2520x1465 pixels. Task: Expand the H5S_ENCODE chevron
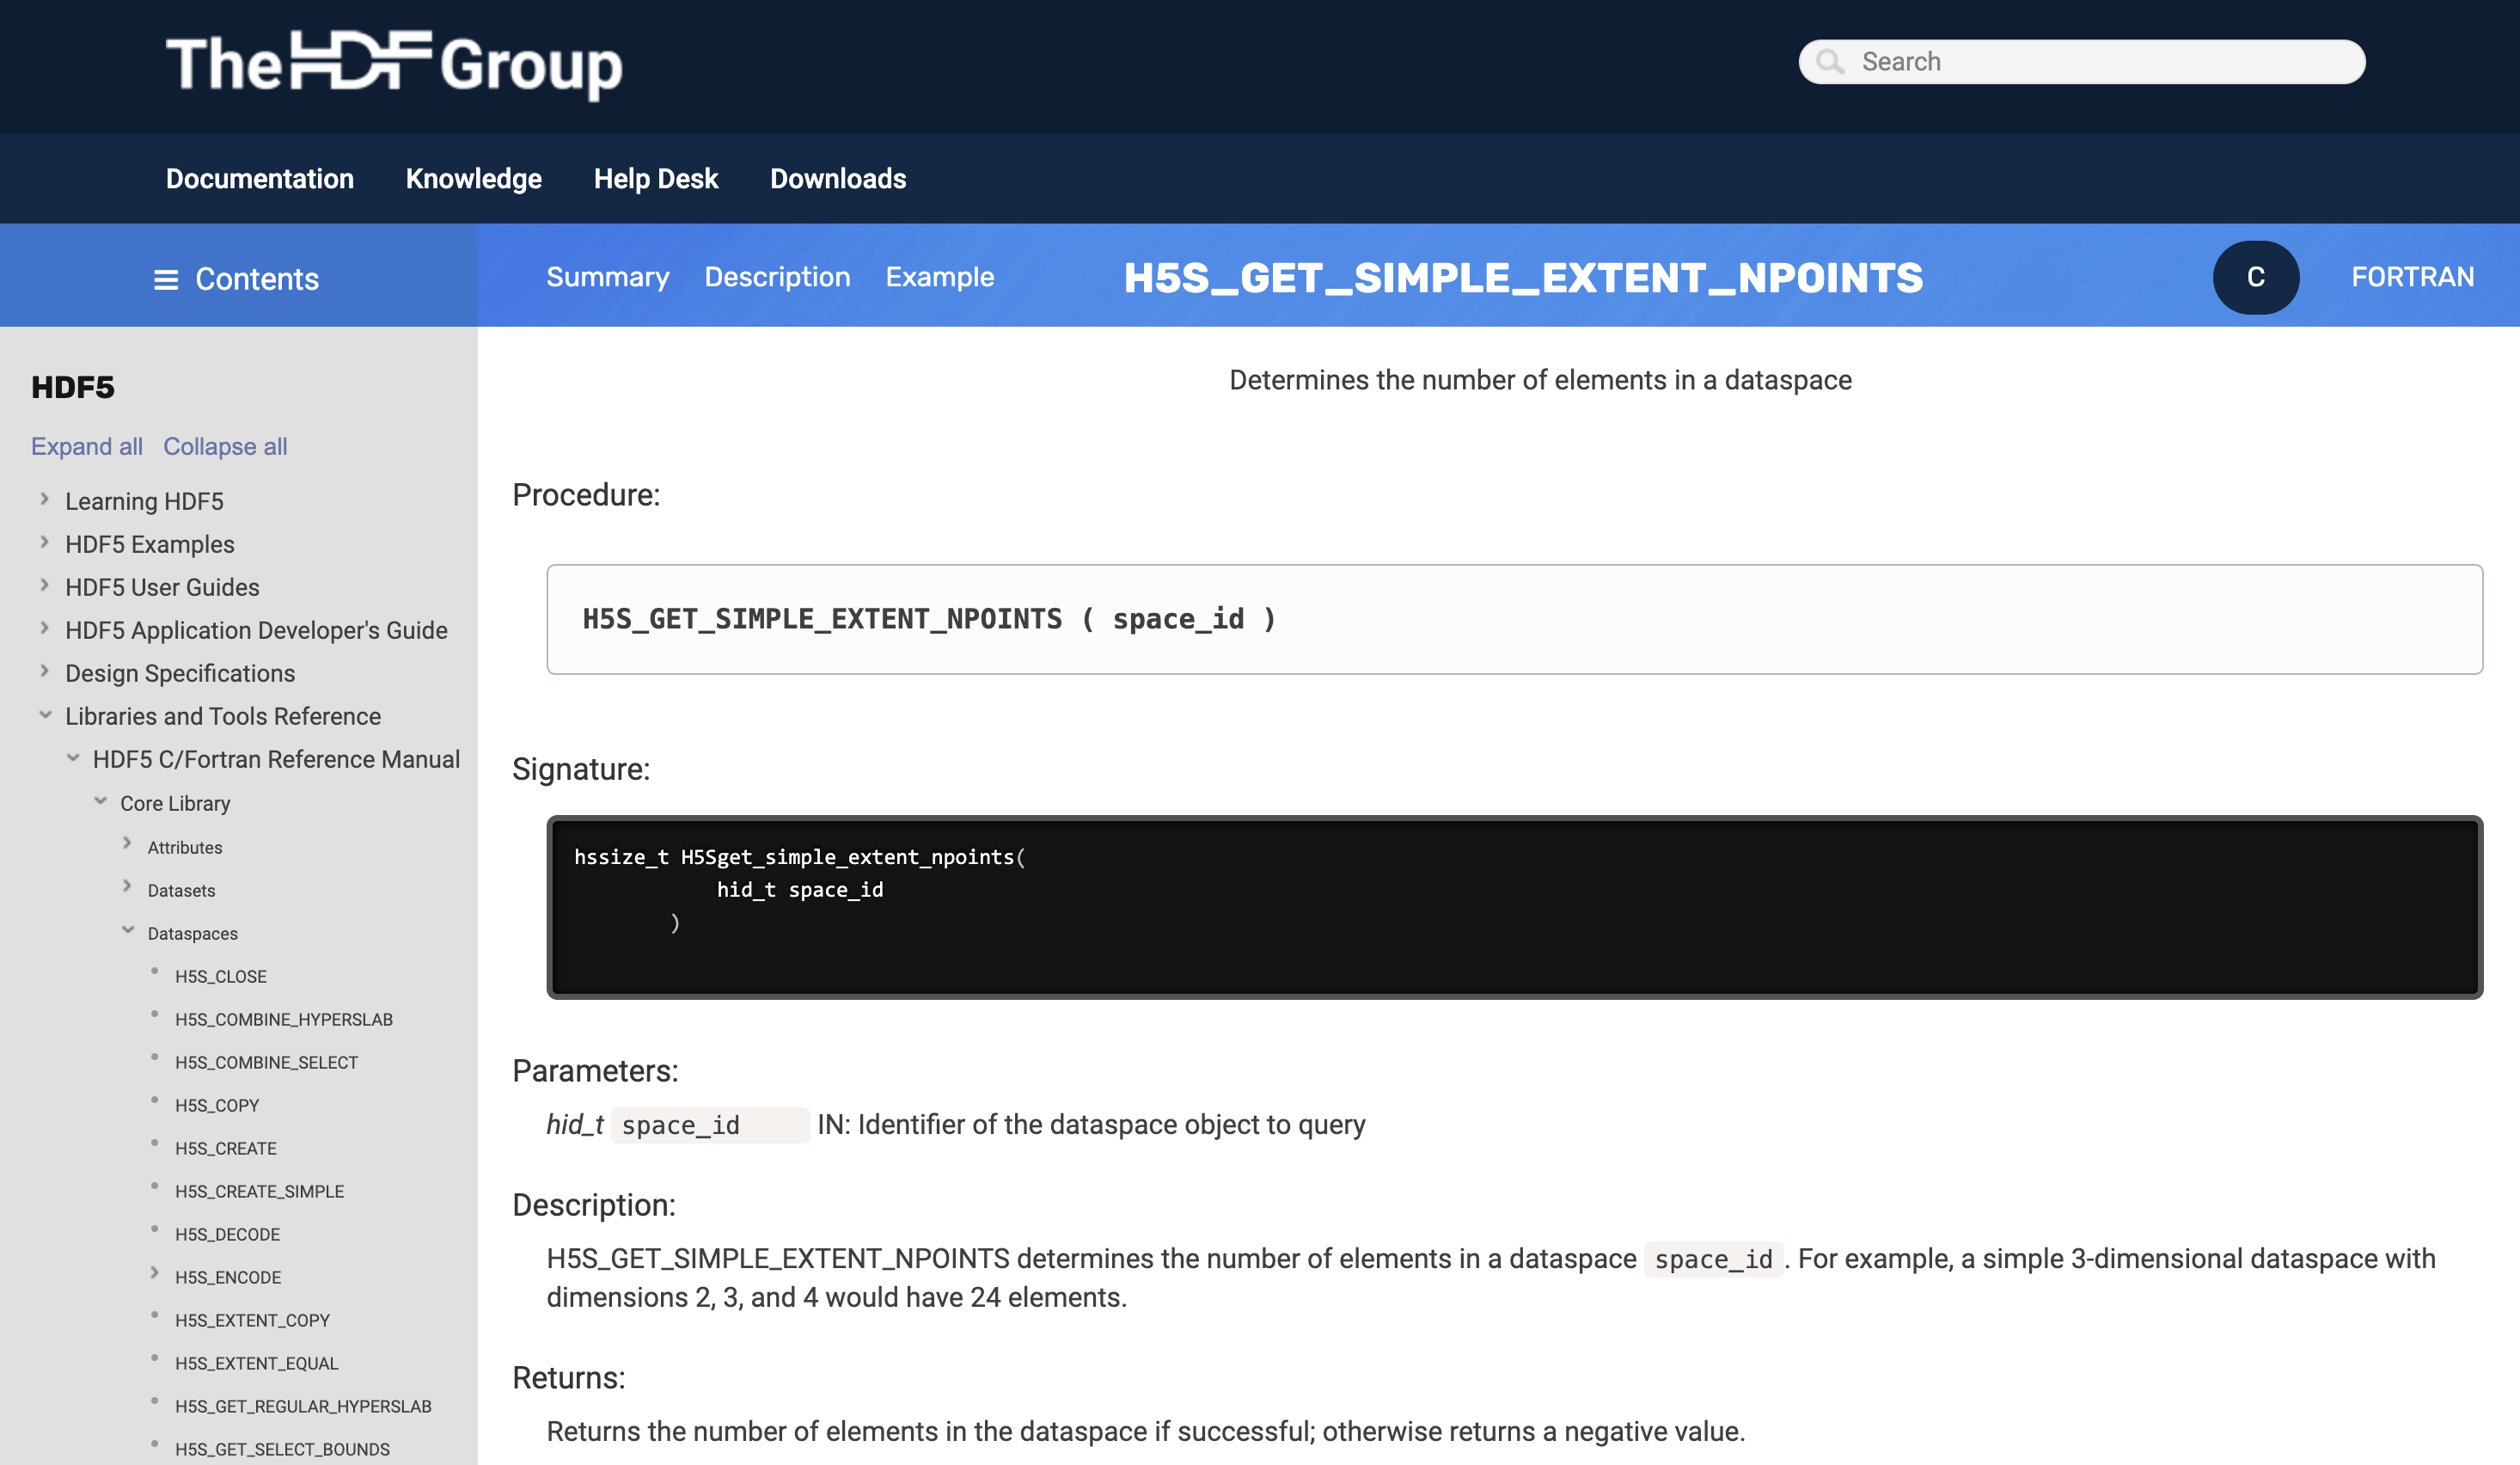(x=155, y=1274)
